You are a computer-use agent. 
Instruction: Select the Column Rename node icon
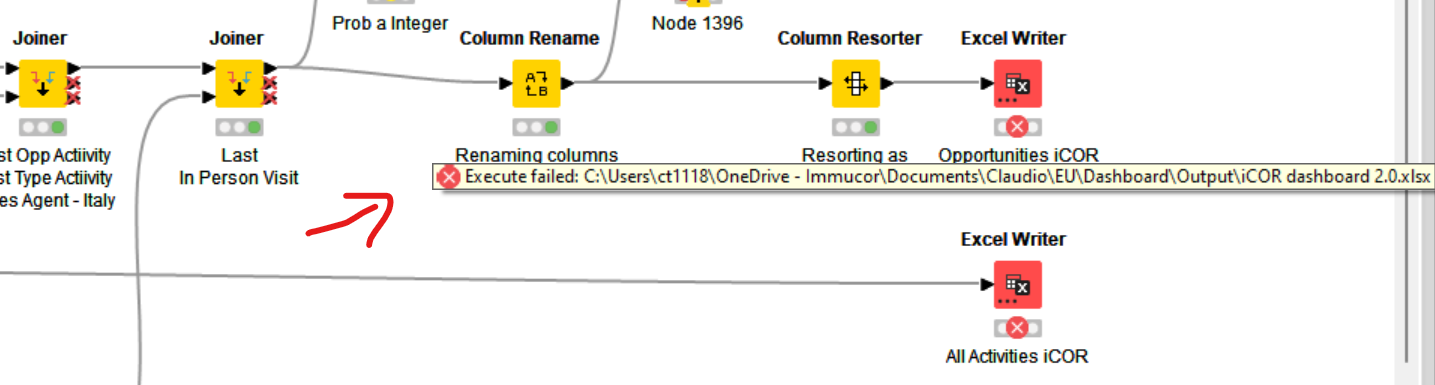coord(537,84)
